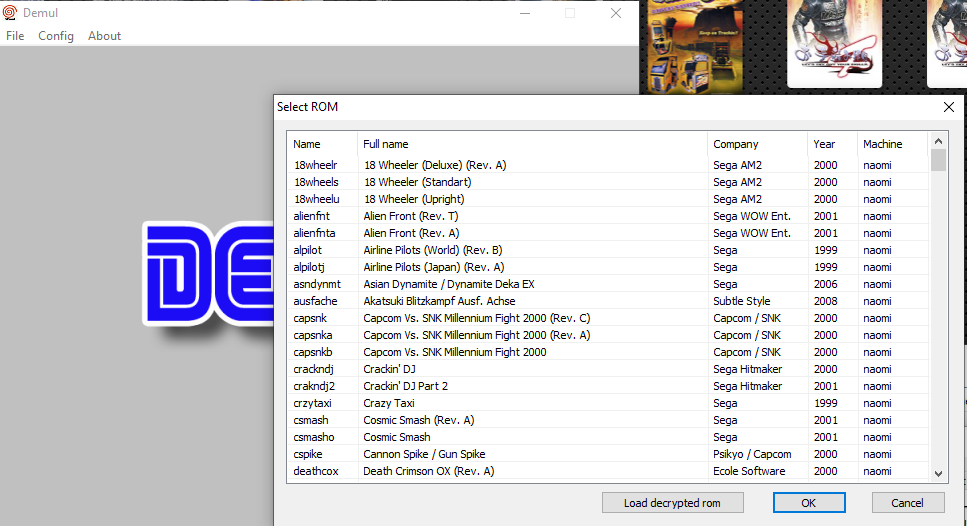Screen dimensions: 967x526
Task: Click the scroll down arrow of ROM list
Action: 938,474
